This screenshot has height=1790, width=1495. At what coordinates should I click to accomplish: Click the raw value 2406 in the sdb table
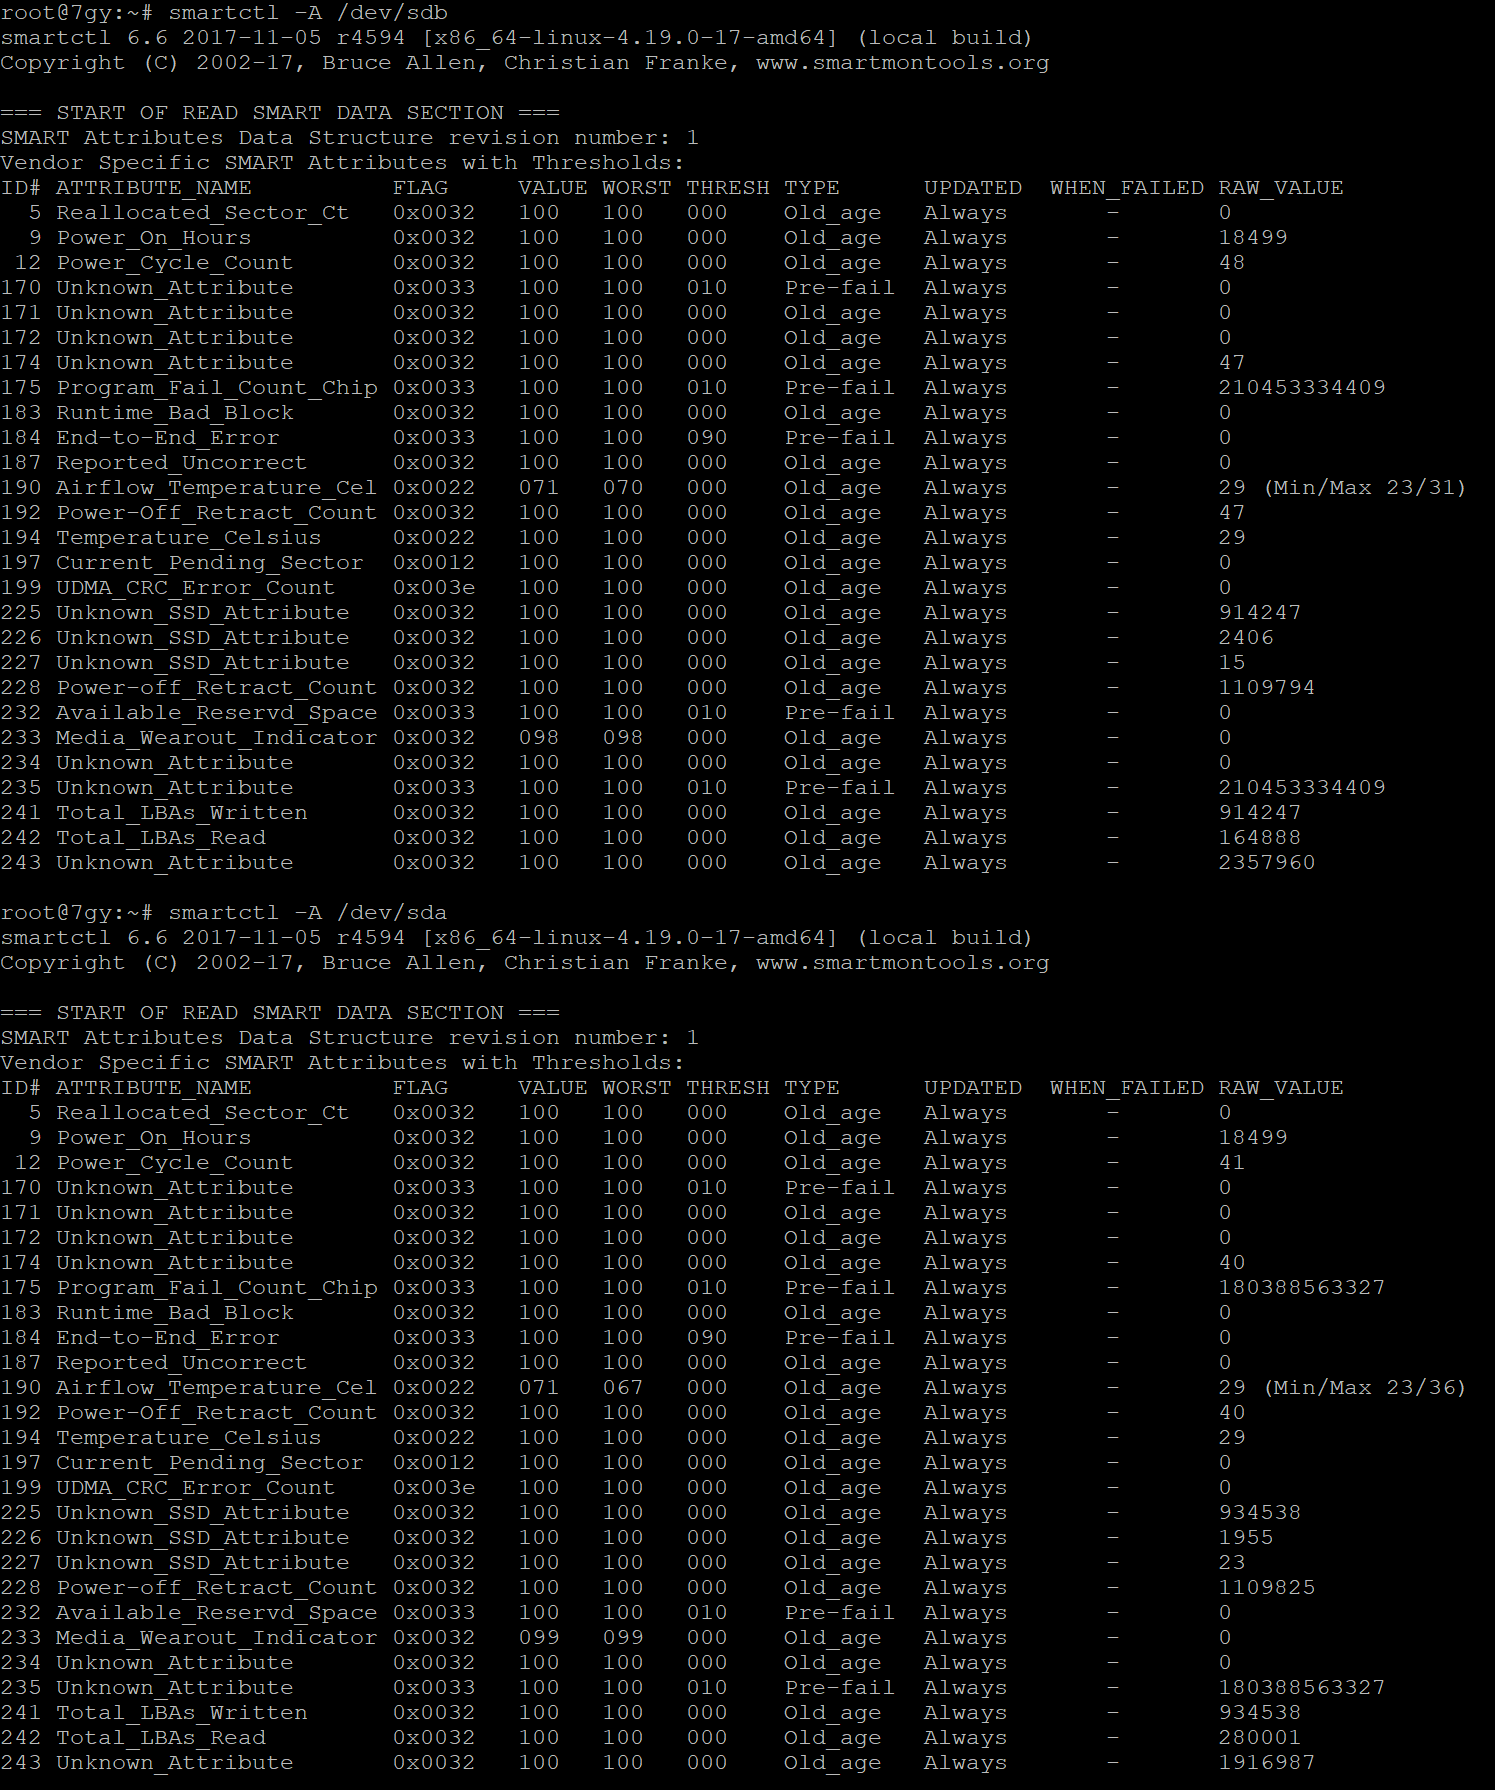[x=1245, y=638]
